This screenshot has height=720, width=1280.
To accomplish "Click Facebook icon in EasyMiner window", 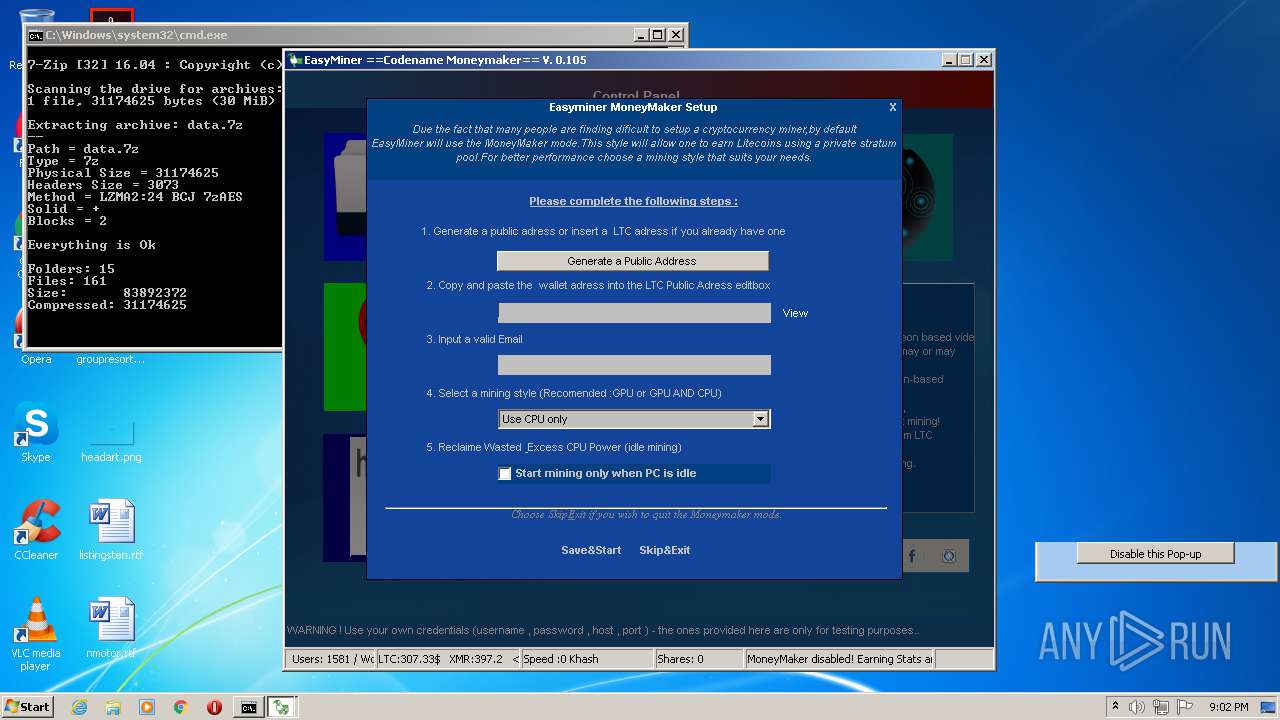I will 911,556.
